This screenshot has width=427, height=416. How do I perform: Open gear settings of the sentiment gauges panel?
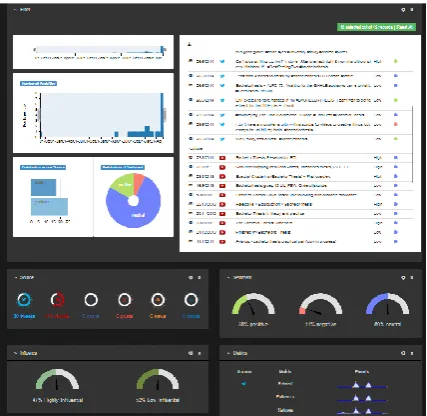[403, 277]
